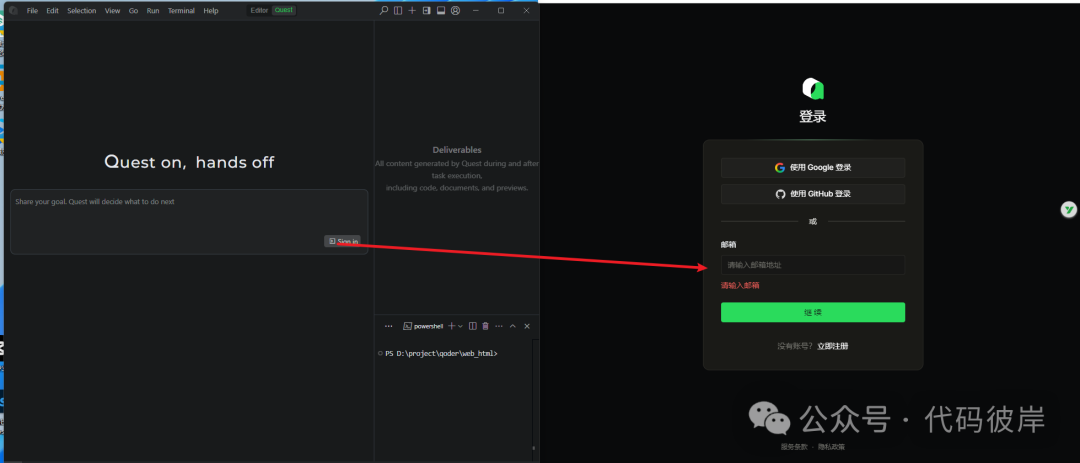Toggle the sidebar layout icon in title bar

click(x=398, y=10)
